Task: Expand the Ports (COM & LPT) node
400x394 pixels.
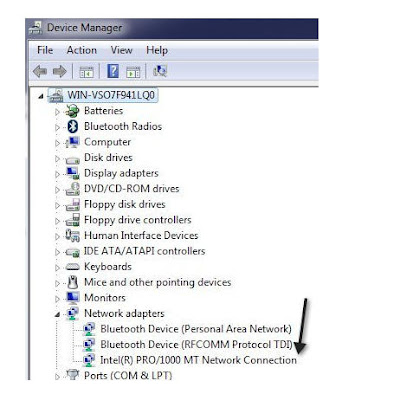Action: (57, 377)
